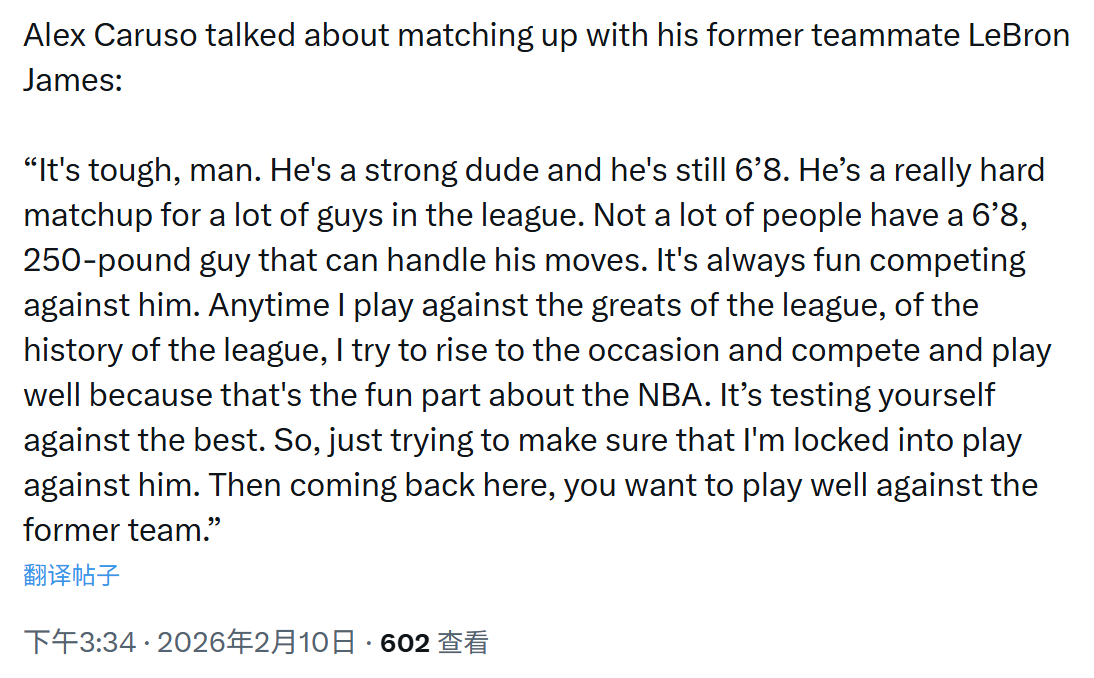Image resolution: width=1094 pixels, height=678 pixels.
Task: Click the words history of the league
Action: point(175,351)
